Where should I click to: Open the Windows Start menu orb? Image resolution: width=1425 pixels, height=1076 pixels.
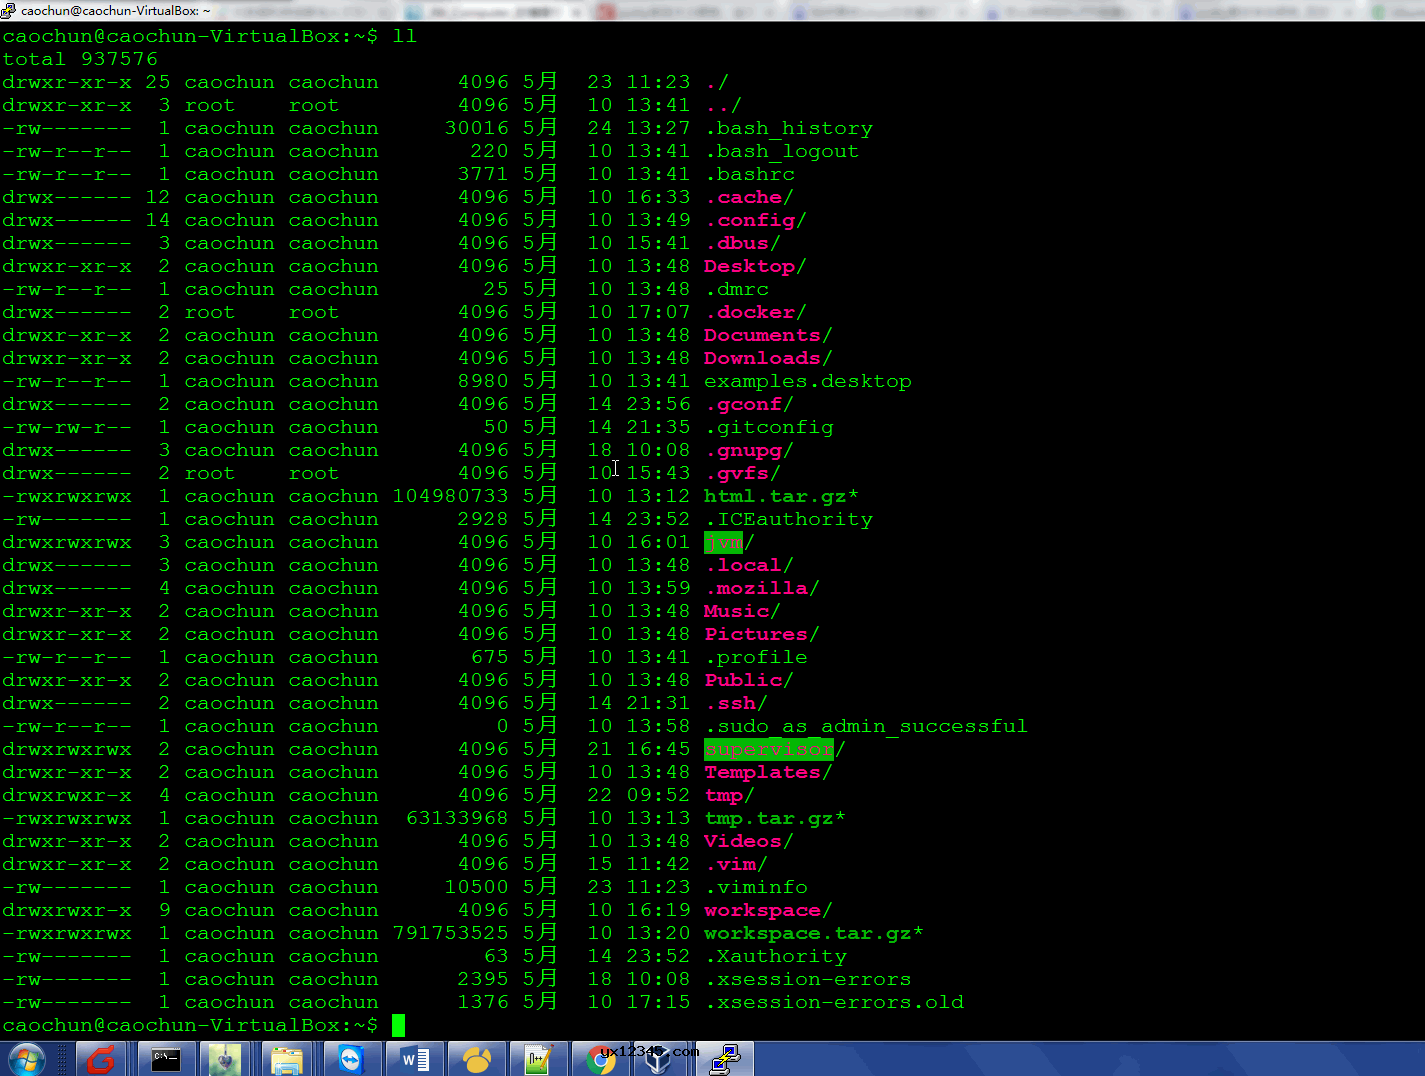(x=26, y=1059)
